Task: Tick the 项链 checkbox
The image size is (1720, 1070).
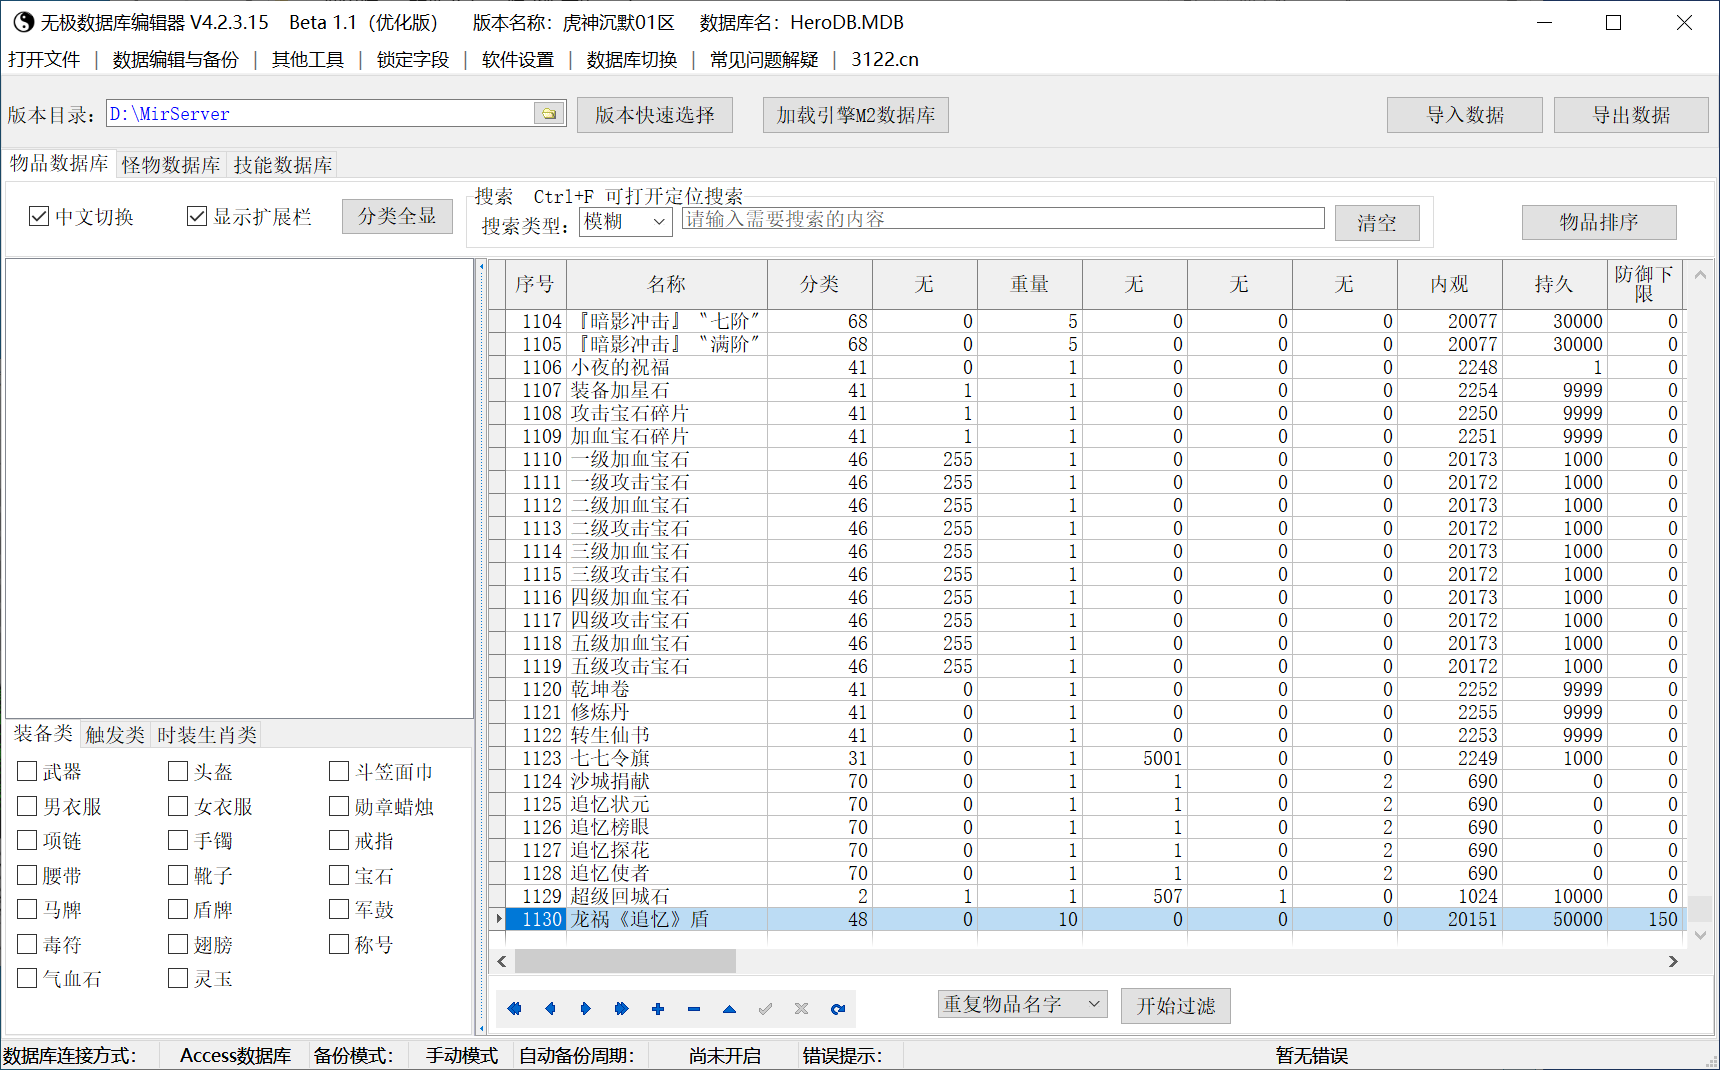Action: [27, 840]
